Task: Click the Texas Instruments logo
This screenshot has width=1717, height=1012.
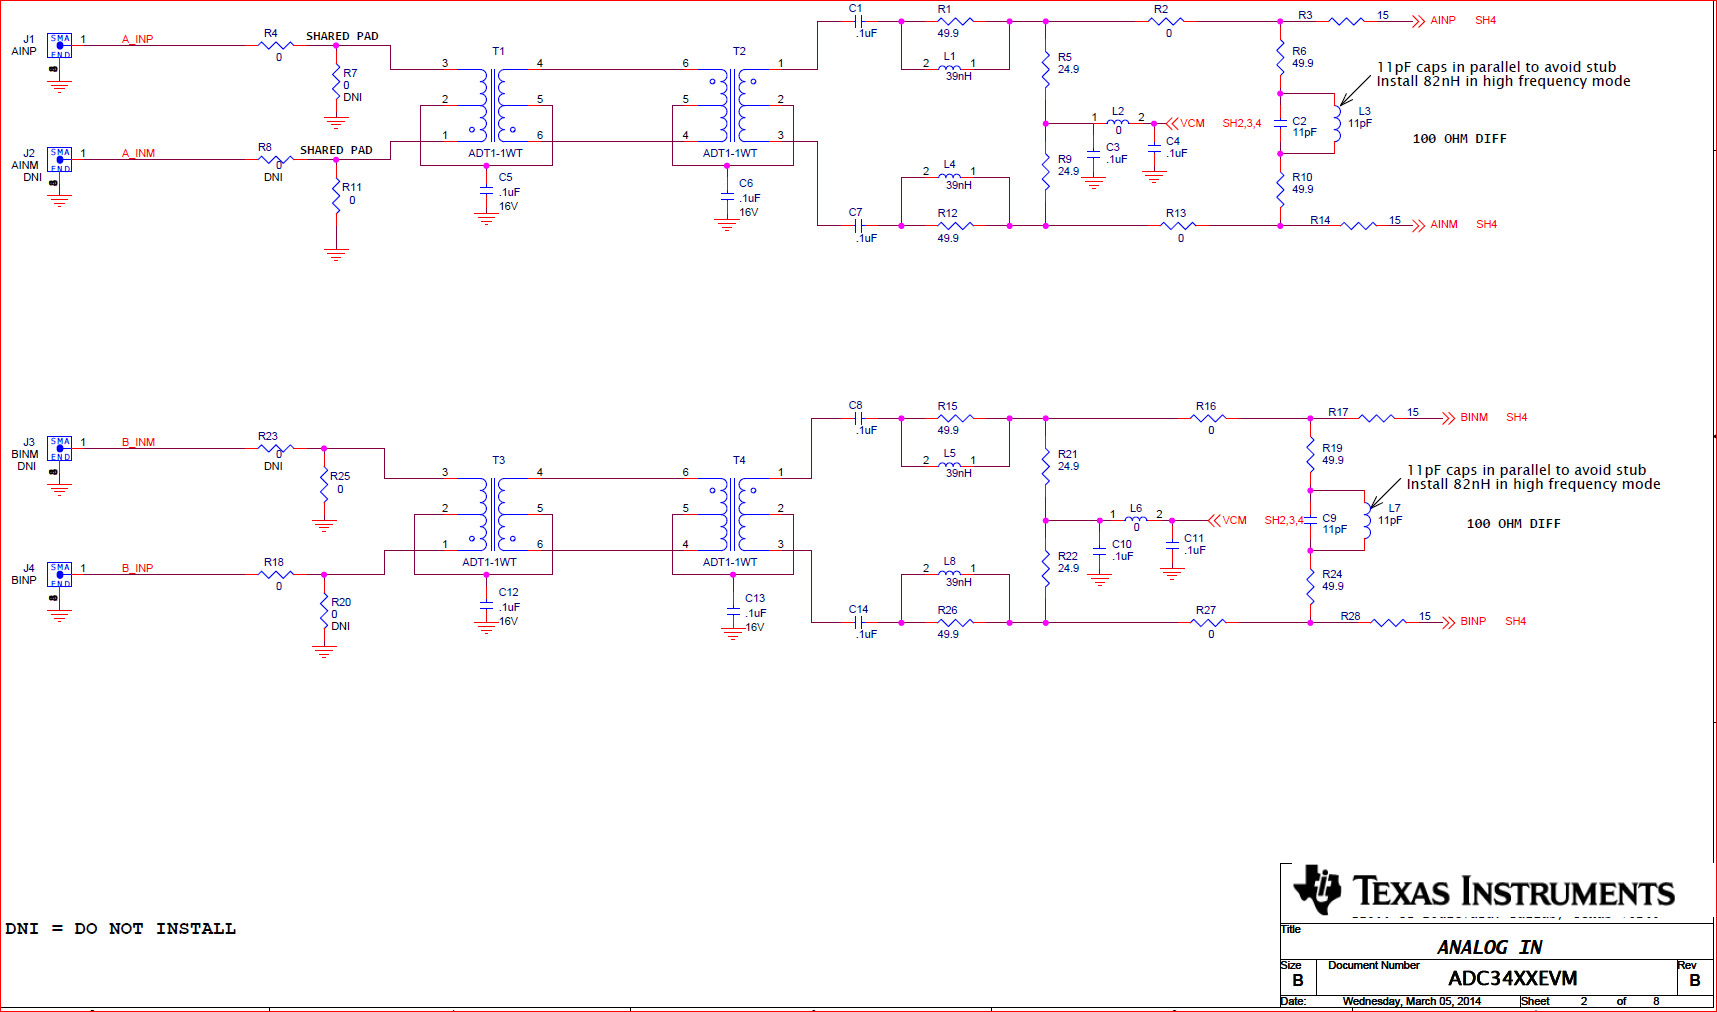Action: coord(1483,890)
